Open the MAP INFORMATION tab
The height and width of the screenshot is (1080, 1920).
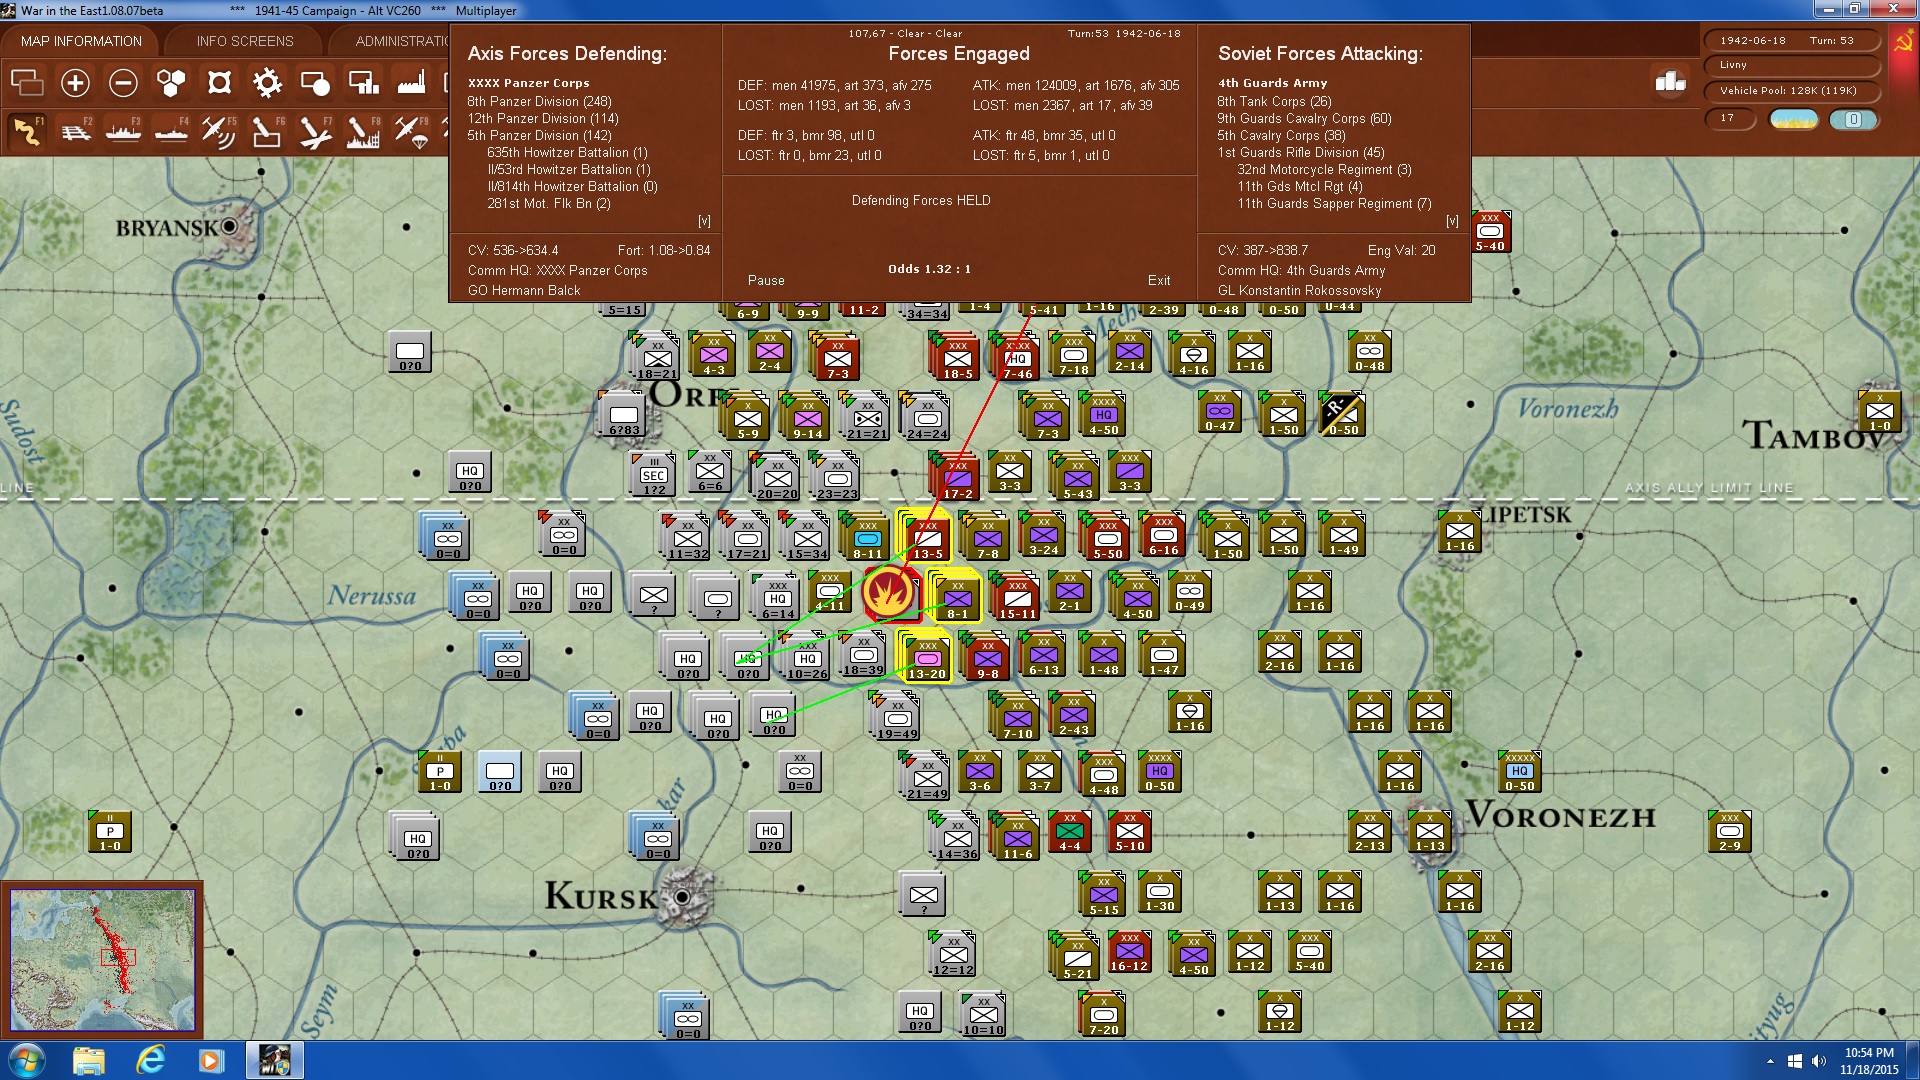pos(81,41)
